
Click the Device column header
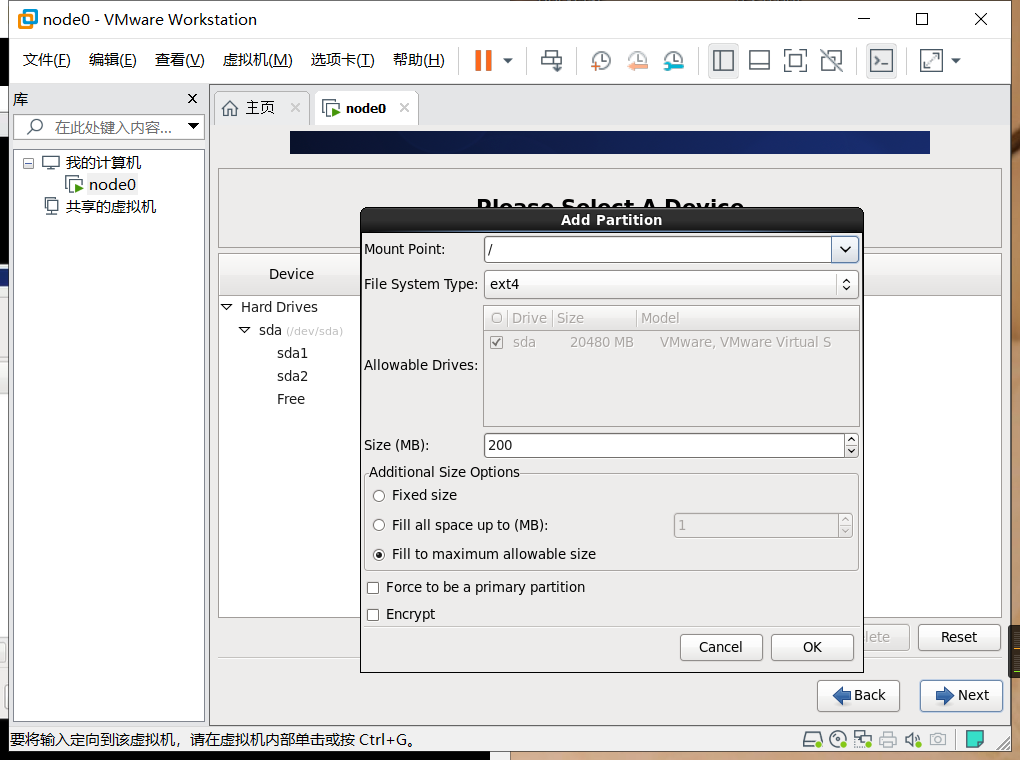[x=291, y=274]
